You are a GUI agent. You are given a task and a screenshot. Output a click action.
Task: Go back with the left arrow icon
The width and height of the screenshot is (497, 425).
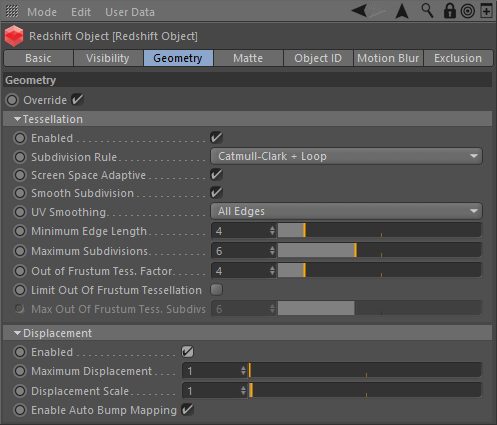coord(359,11)
